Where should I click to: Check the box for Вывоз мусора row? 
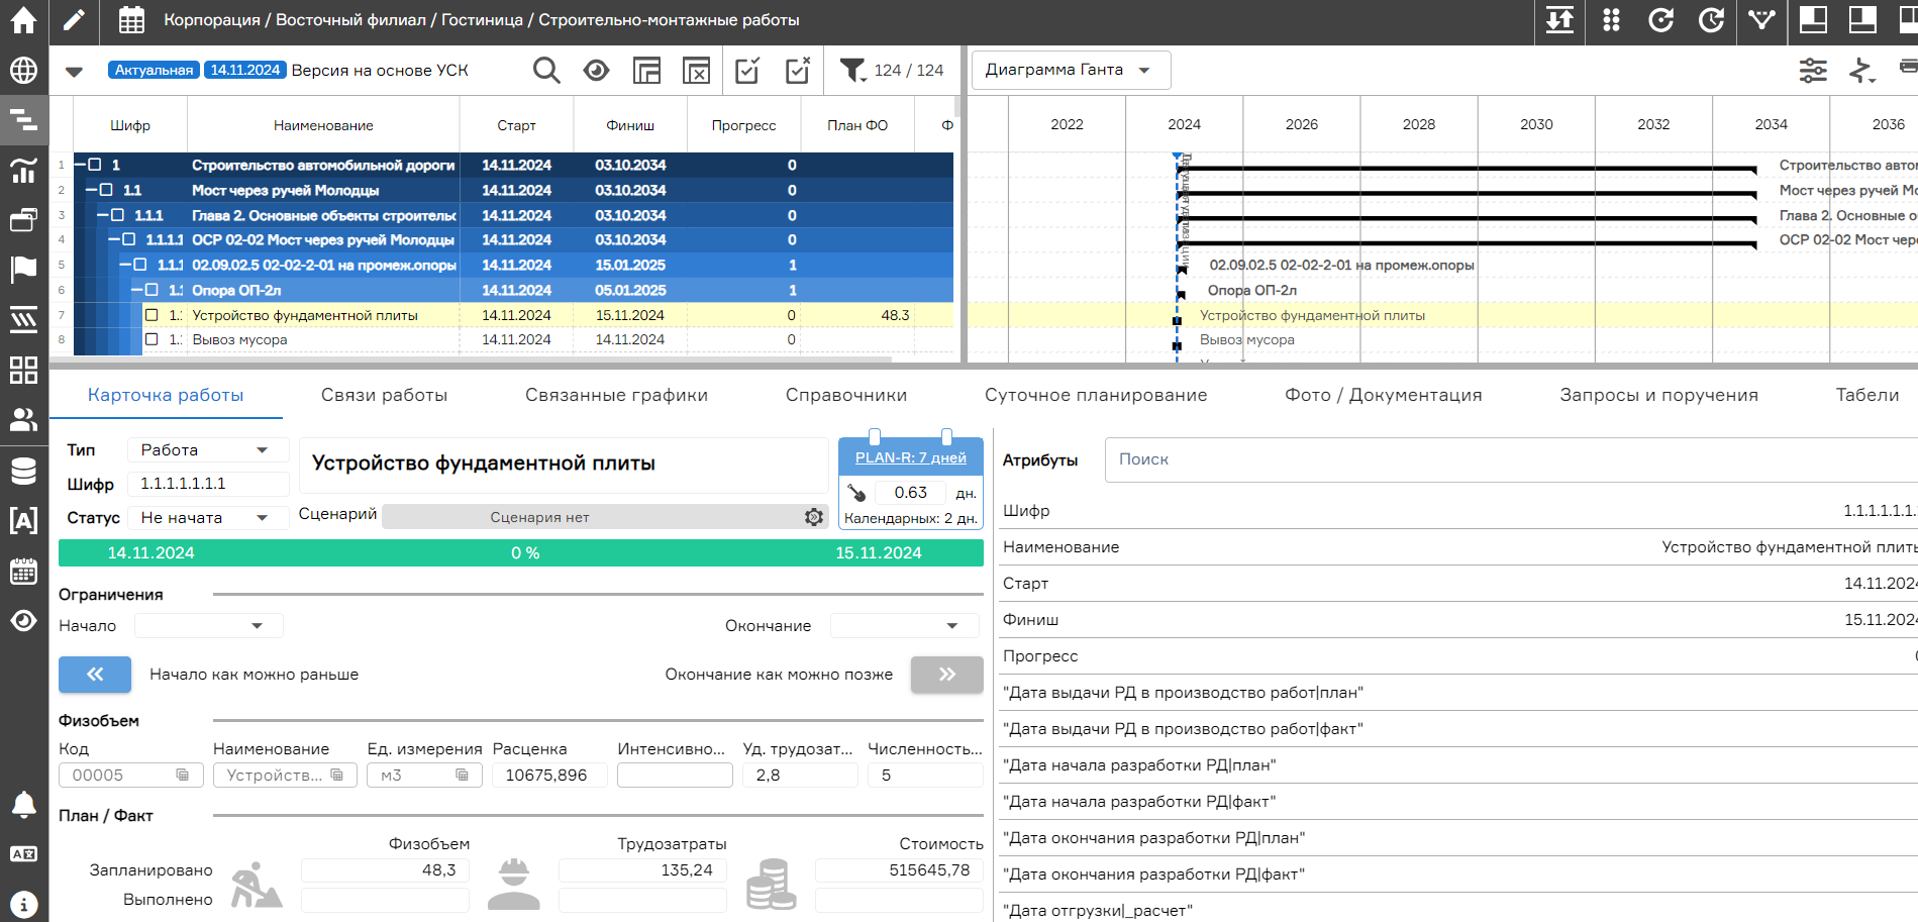click(151, 340)
